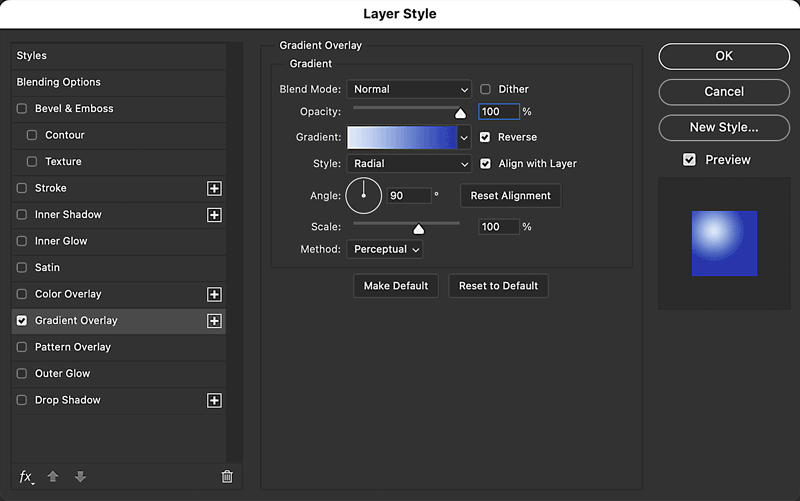
Task: Click the move effect down arrow
Action: tap(80, 477)
